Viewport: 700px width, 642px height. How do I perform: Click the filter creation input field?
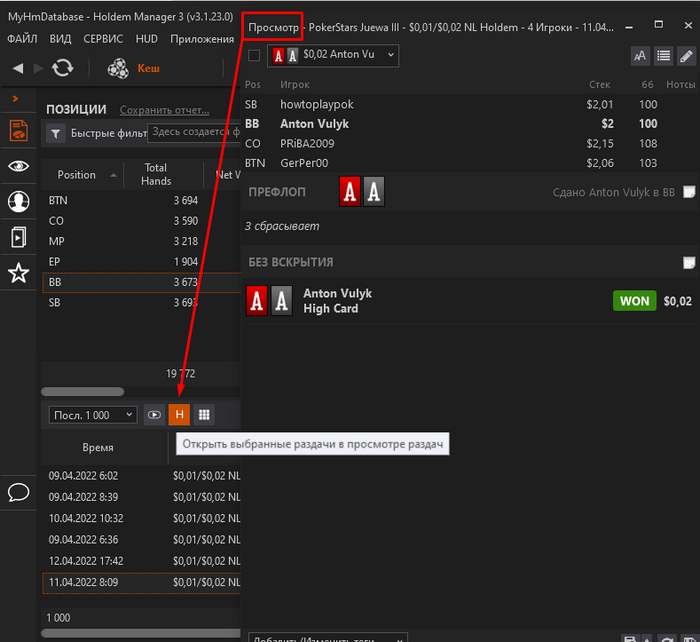194,133
